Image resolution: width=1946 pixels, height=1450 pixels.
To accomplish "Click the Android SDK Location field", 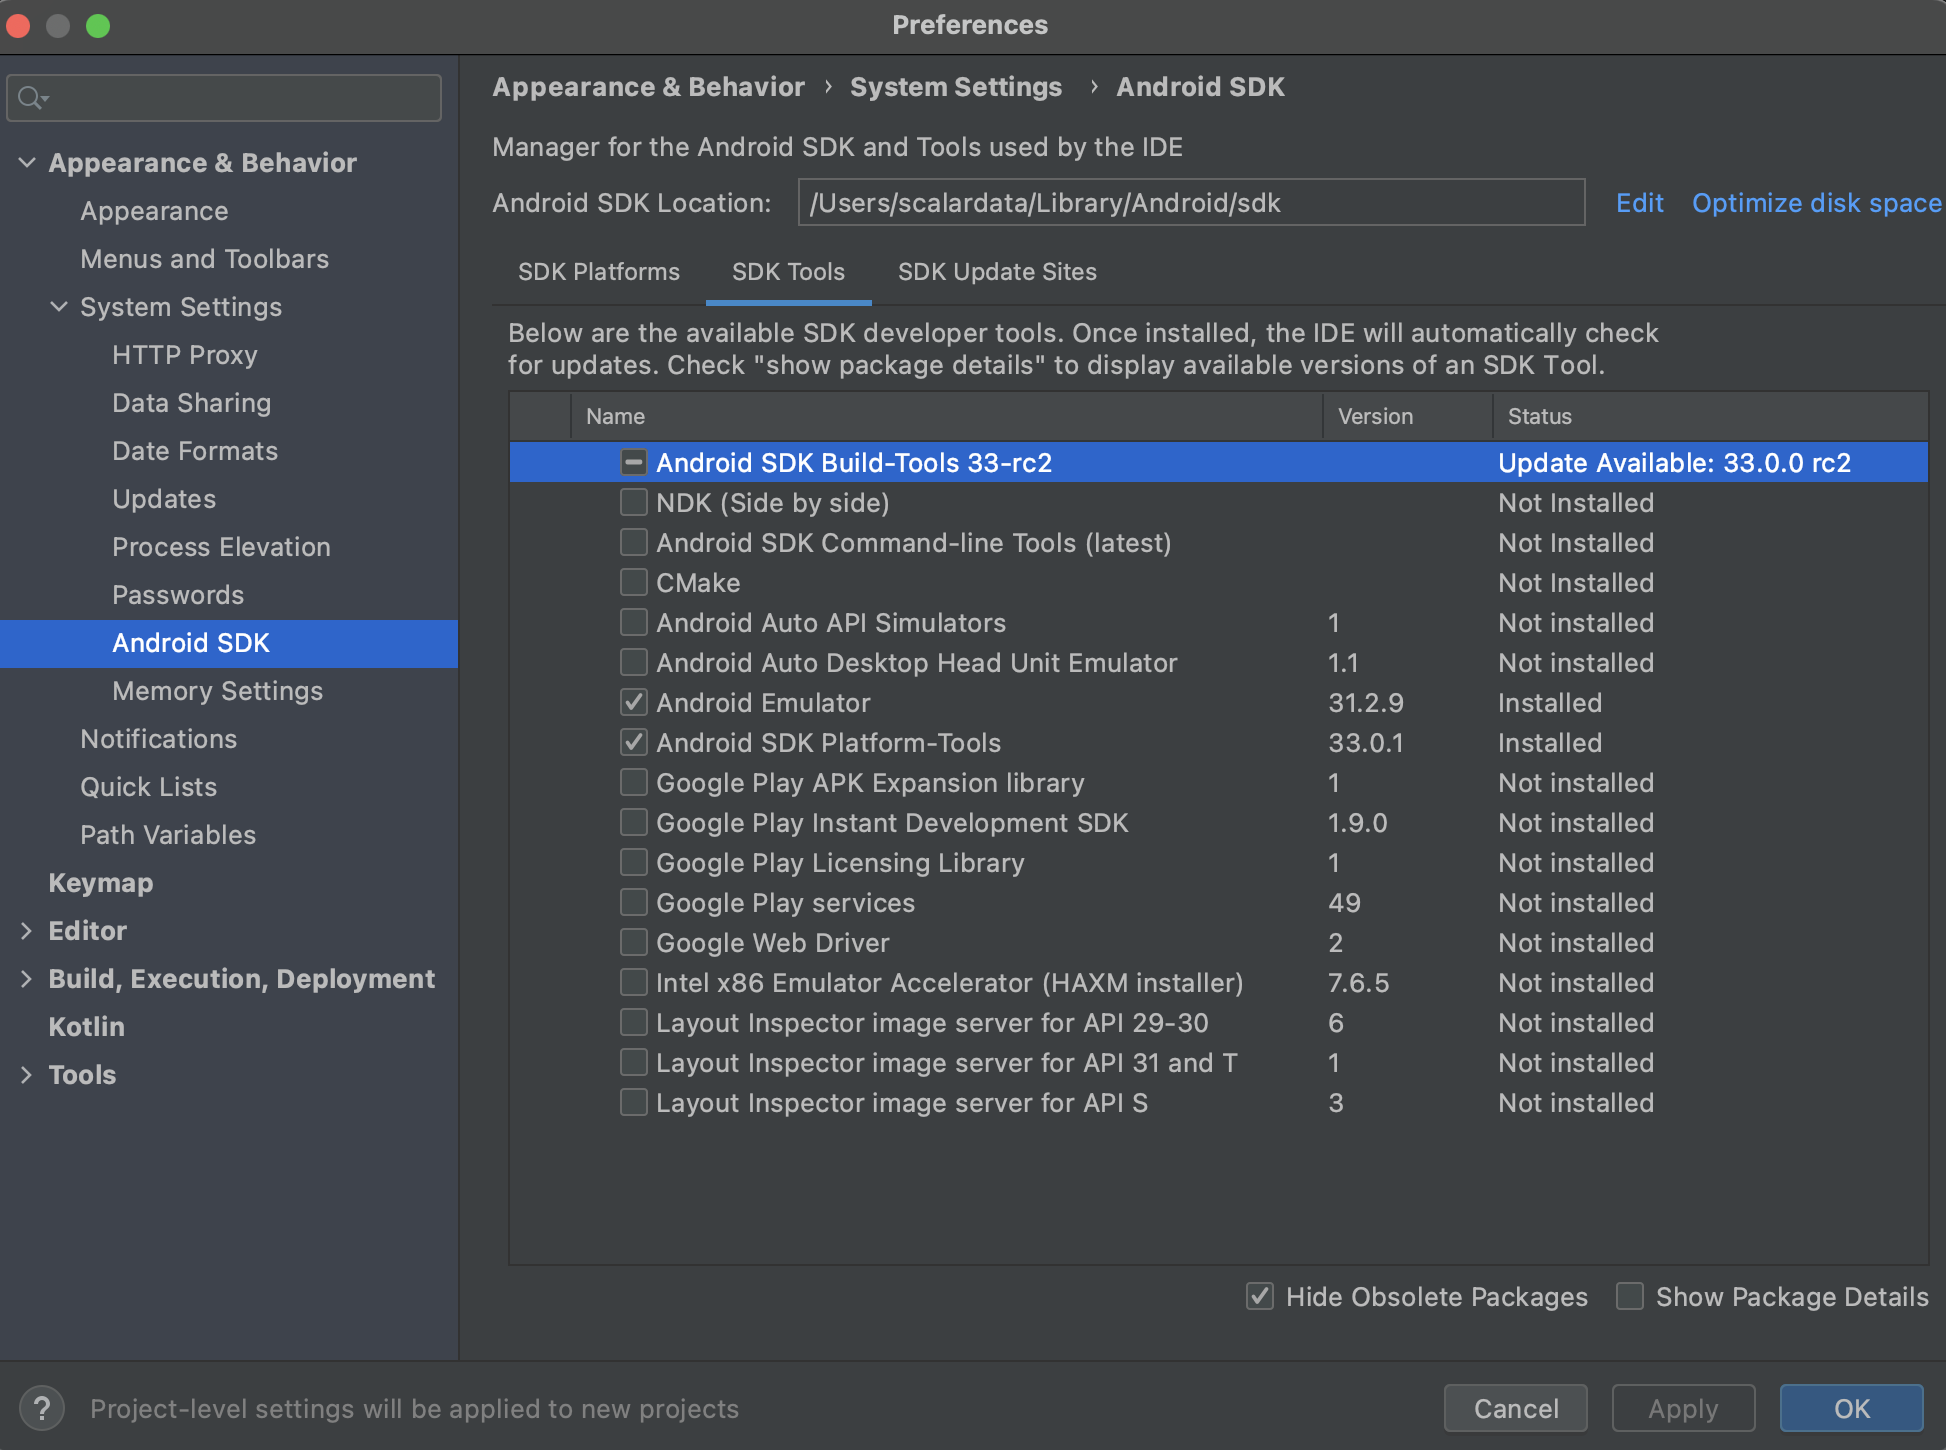I will coord(1190,203).
